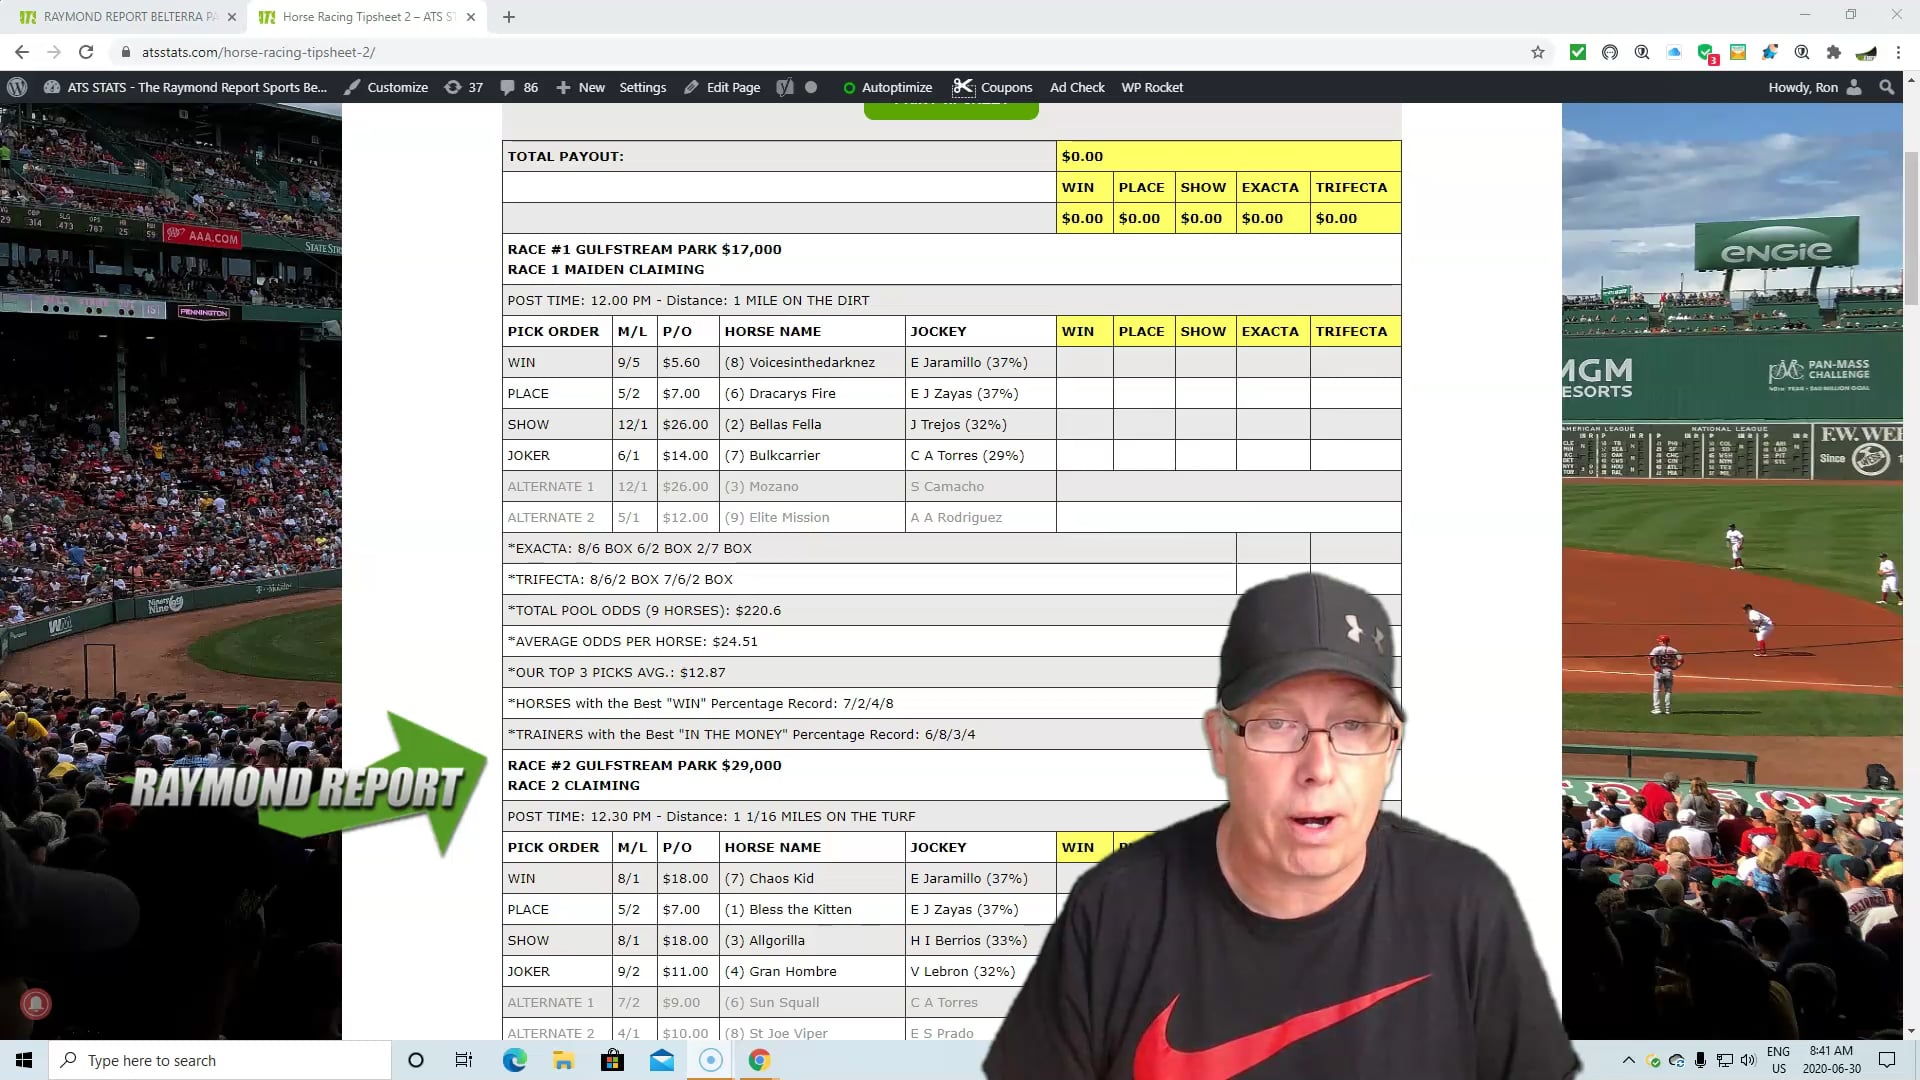Viewport: 1920px width, 1080px height.
Task: Open the Howdy, Ron account menu
Action: pos(1814,87)
